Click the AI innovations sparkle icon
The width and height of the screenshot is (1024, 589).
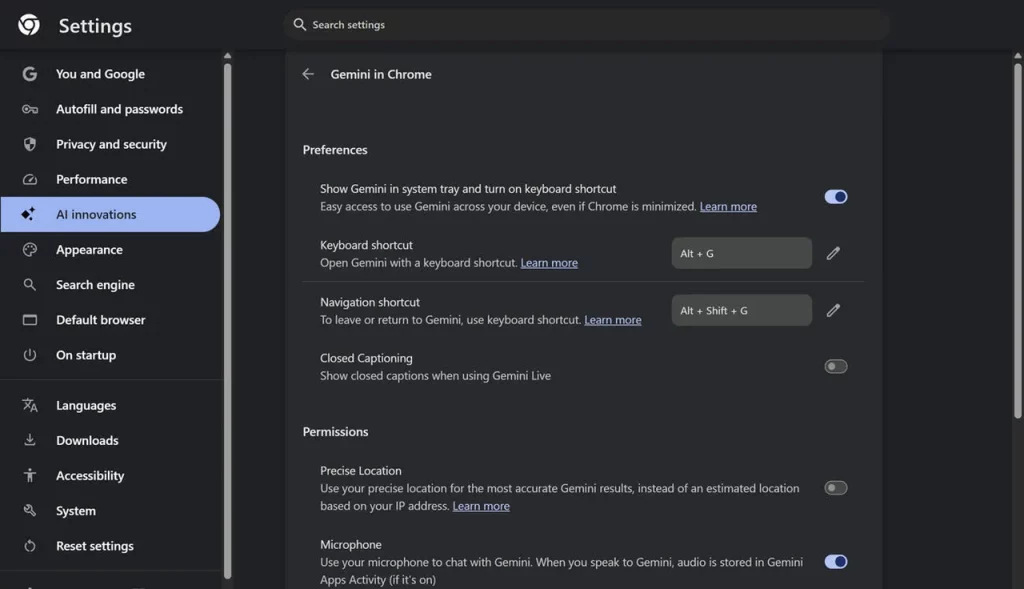tap(29, 214)
